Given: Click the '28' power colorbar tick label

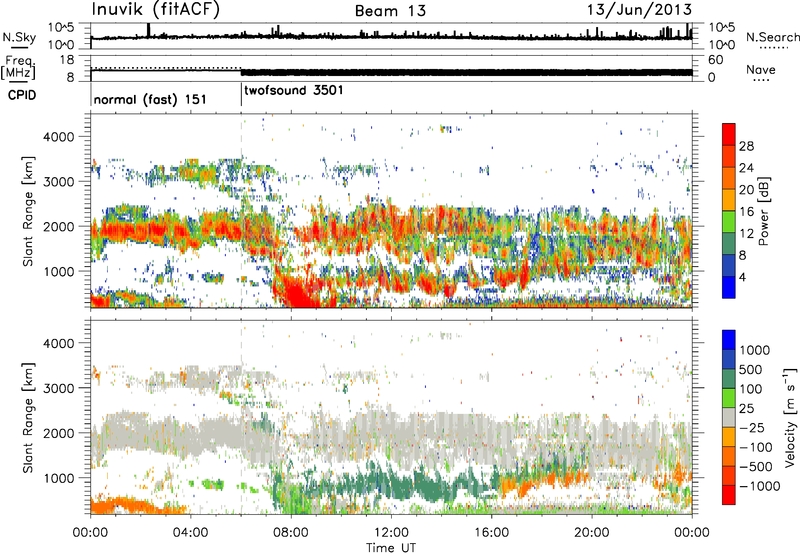Looking at the screenshot, I should [x=746, y=146].
